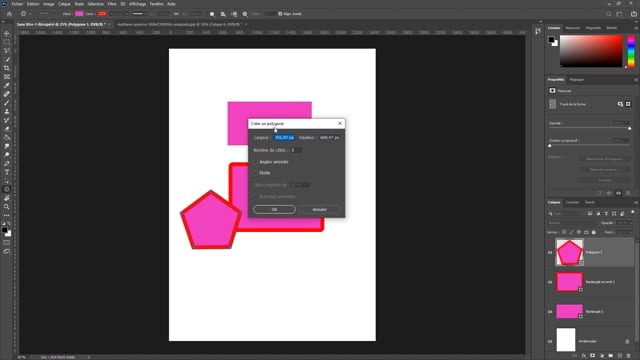
Task: Hide the Polygone 1 layer
Action: 550,253
